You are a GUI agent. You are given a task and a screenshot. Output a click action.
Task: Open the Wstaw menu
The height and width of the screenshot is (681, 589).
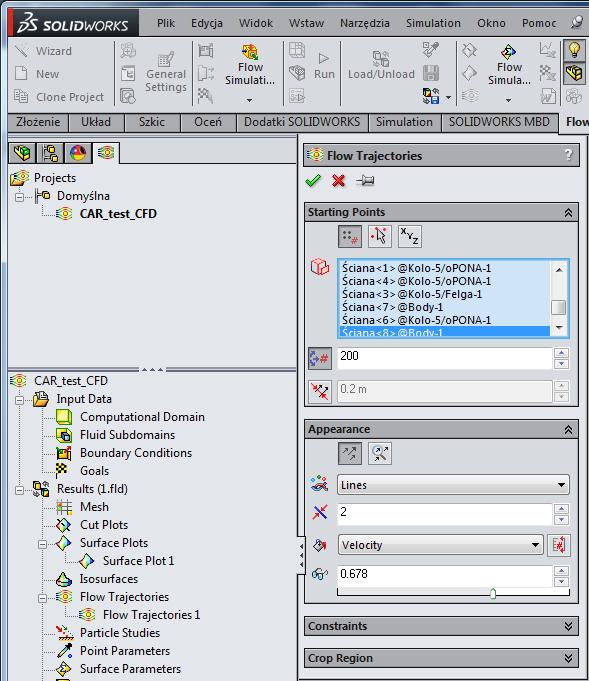pyautogui.click(x=307, y=23)
